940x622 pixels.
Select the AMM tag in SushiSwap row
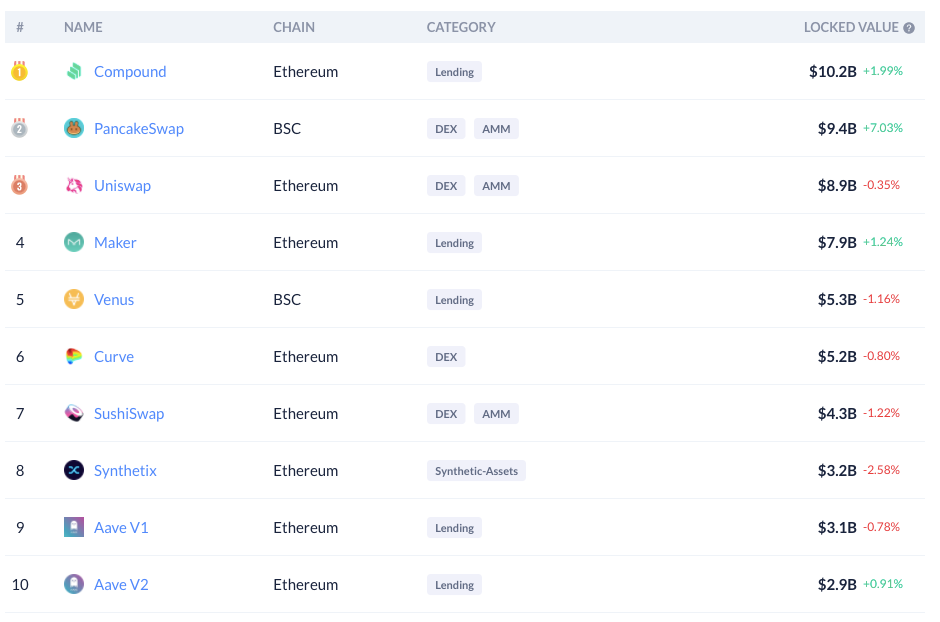[x=496, y=413]
